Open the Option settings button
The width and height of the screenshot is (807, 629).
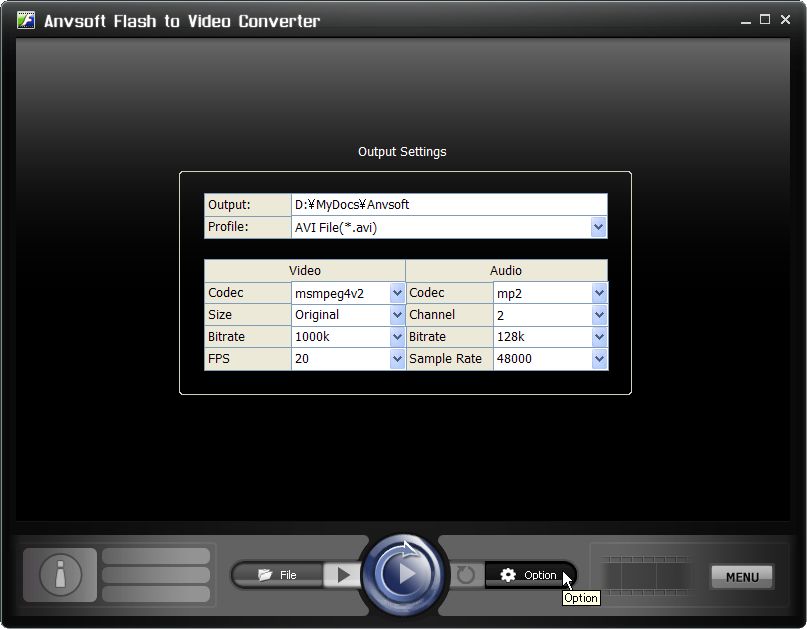click(529, 575)
